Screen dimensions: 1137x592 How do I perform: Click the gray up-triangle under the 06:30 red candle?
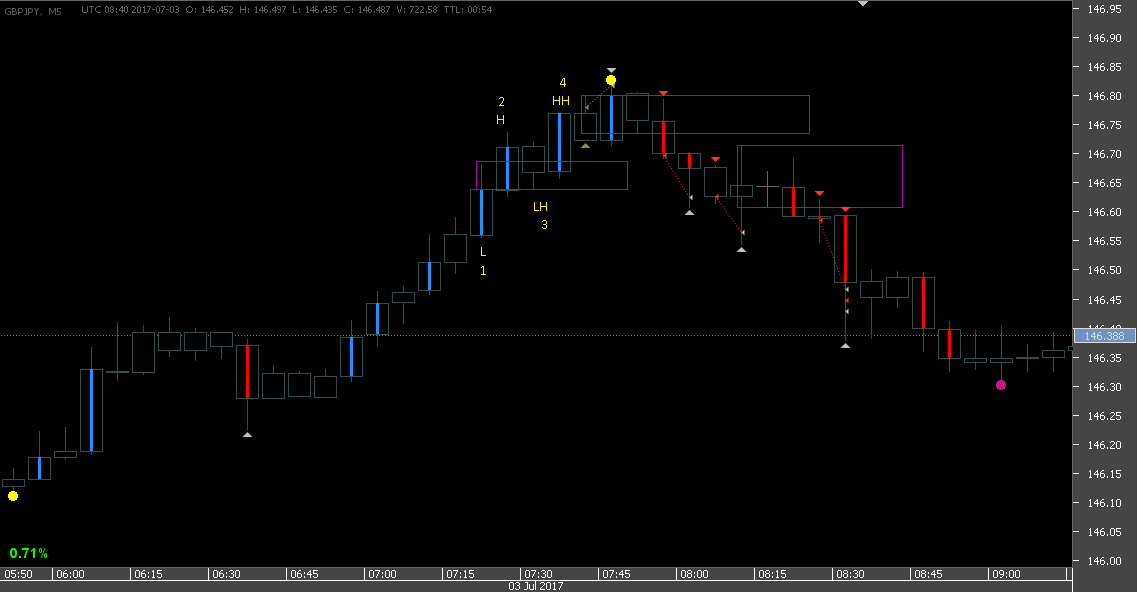[247, 434]
